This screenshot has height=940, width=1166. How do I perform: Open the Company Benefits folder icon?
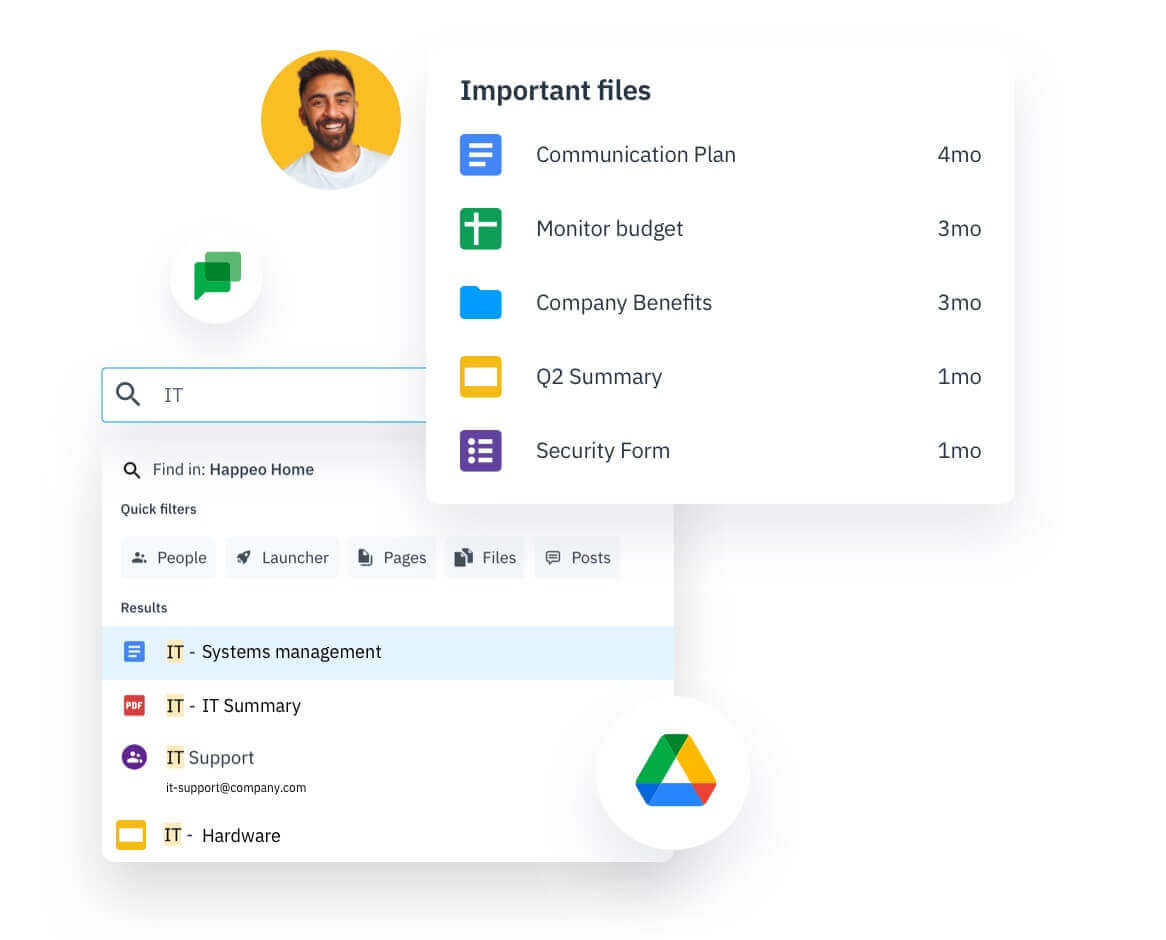pos(480,303)
